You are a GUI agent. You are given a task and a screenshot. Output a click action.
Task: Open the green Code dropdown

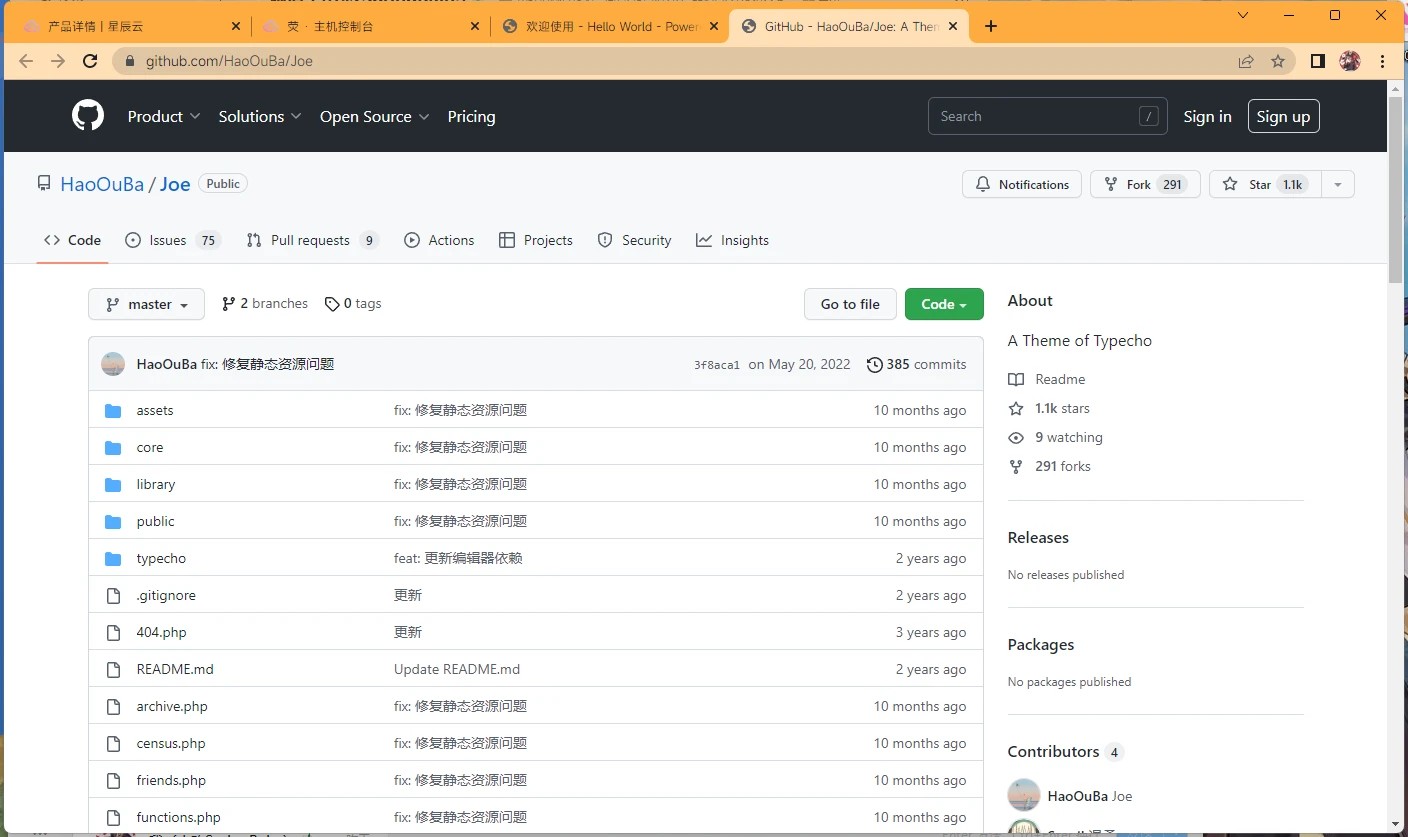tap(943, 304)
